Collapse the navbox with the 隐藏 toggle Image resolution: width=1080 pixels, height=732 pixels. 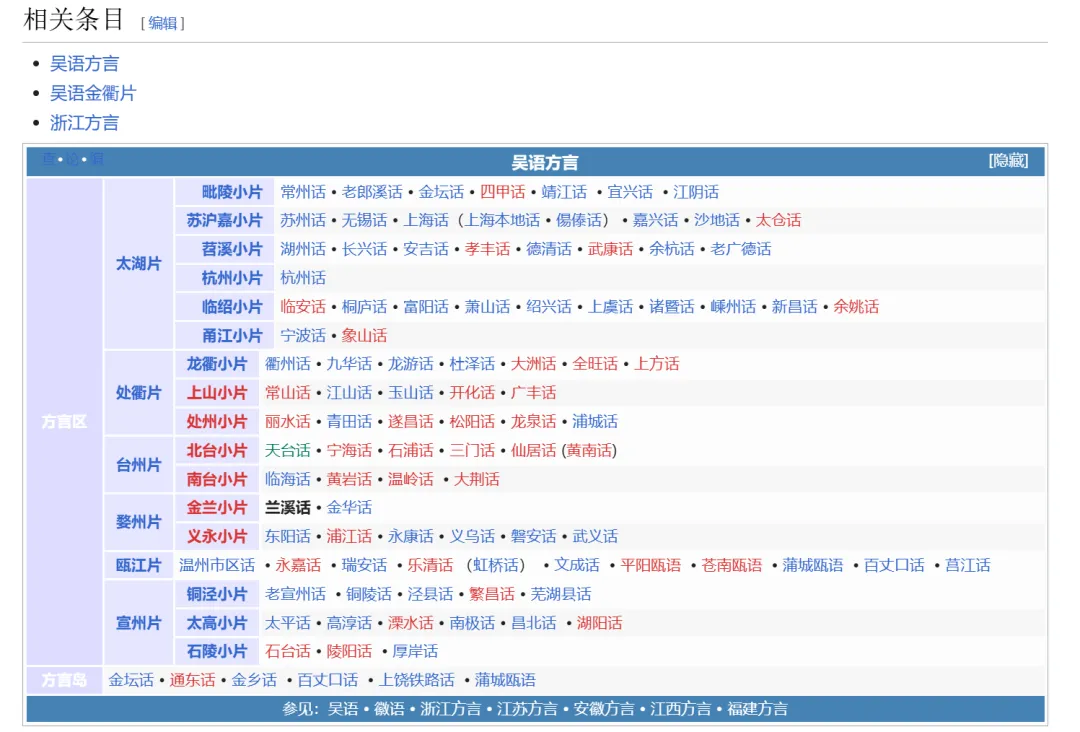point(1008,161)
